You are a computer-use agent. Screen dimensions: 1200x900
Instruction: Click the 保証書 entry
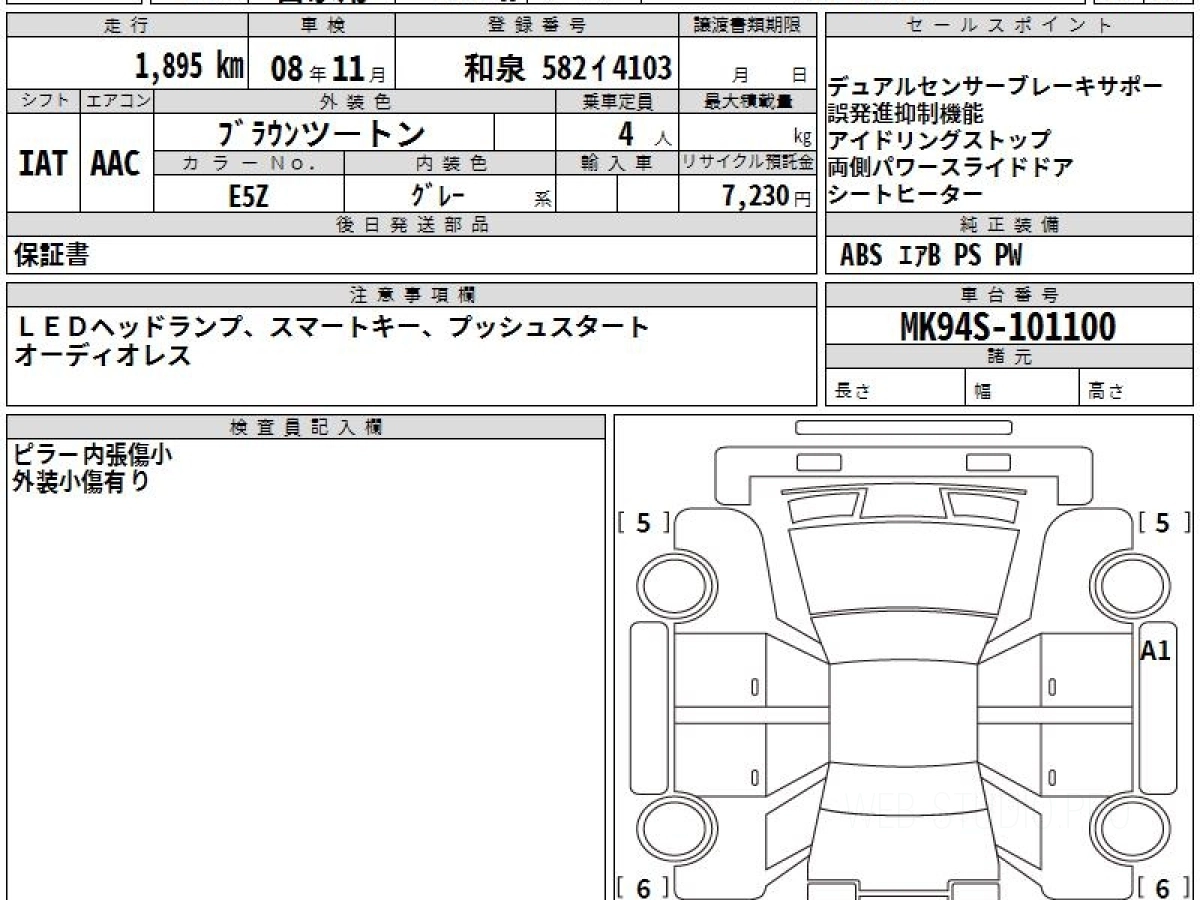[x=51, y=255]
